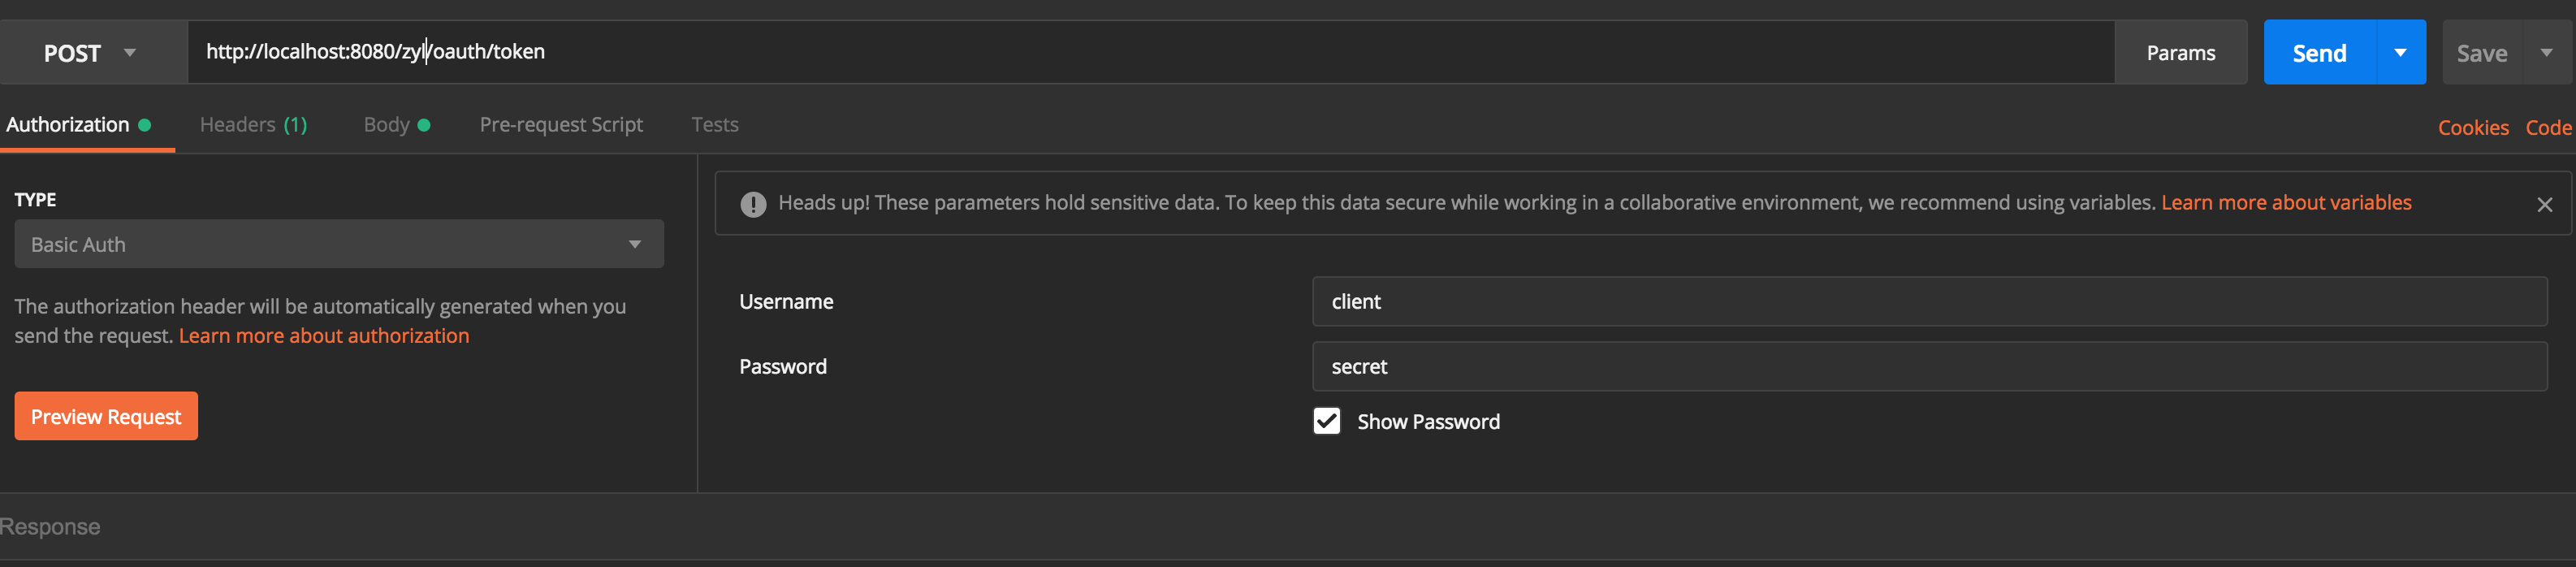Viewport: 2576px width, 567px height.
Task: Click into the Username input field
Action: point(1928,301)
